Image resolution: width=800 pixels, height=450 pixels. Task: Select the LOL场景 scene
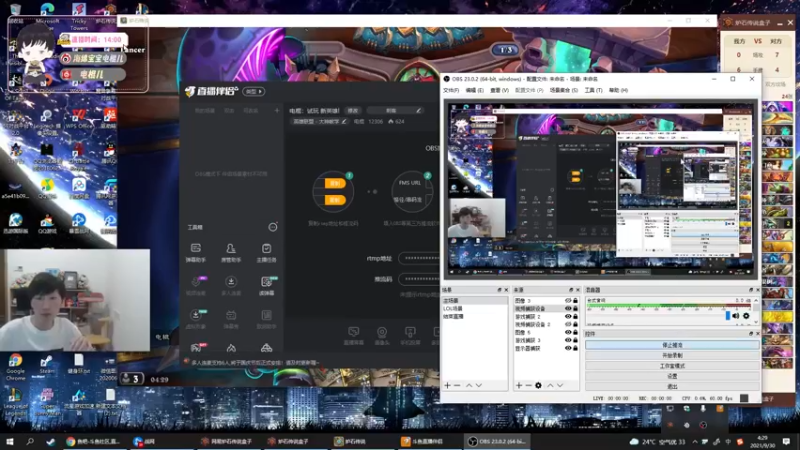pos(474,309)
